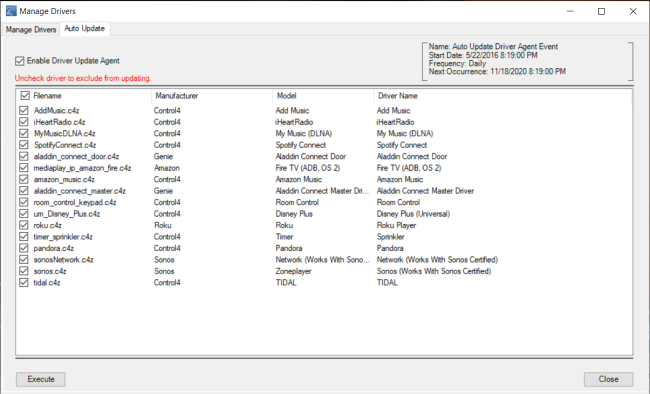Toggle the select-all checkbox beside Filename header

pyautogui.click(x=25, y=96)
